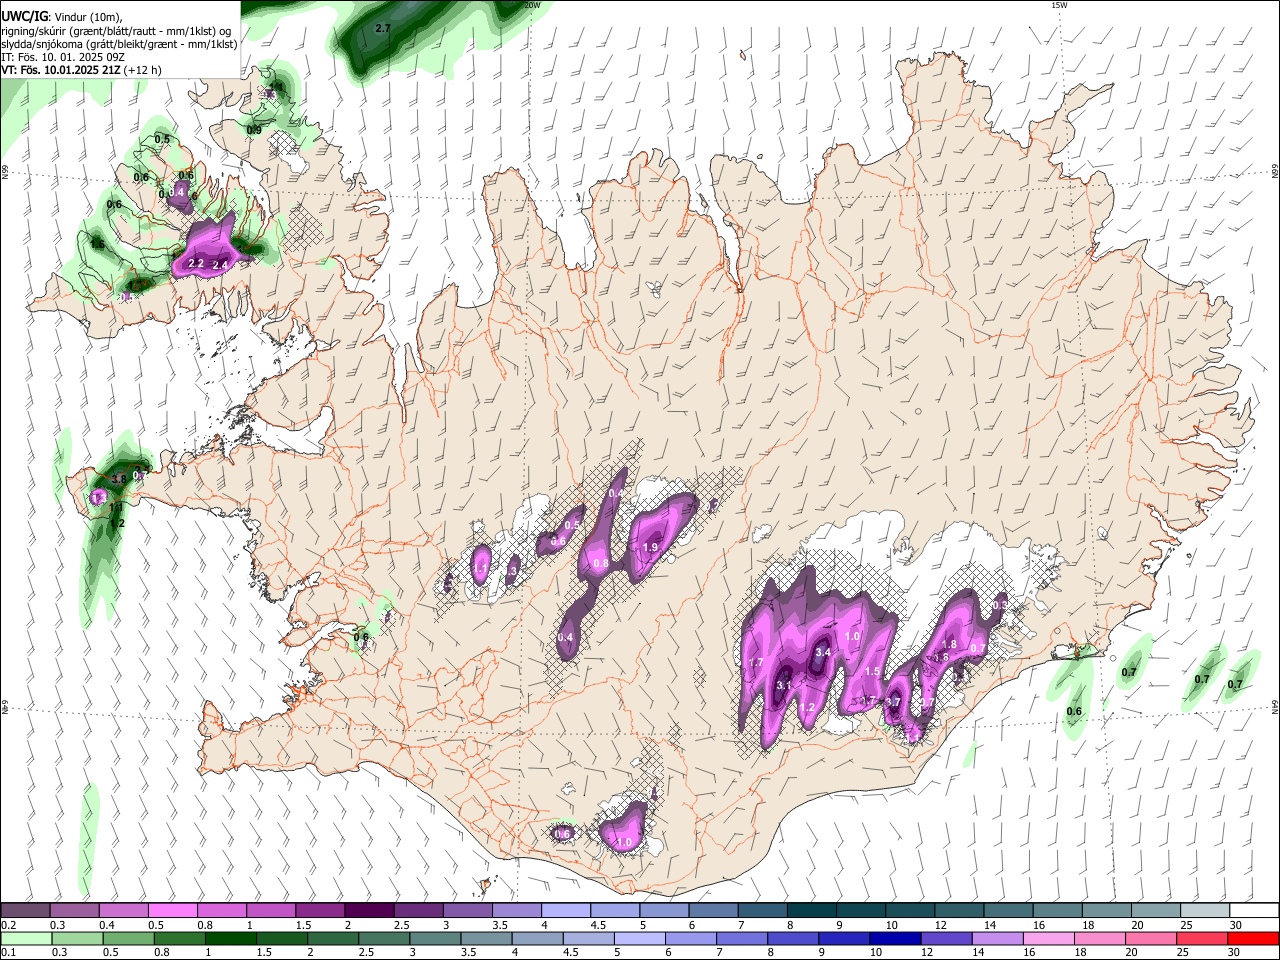The width and height of the screenshot is (1280, 960).
Task: Select the 3 swatch in the lower rain legend
Action: (436, 938)
